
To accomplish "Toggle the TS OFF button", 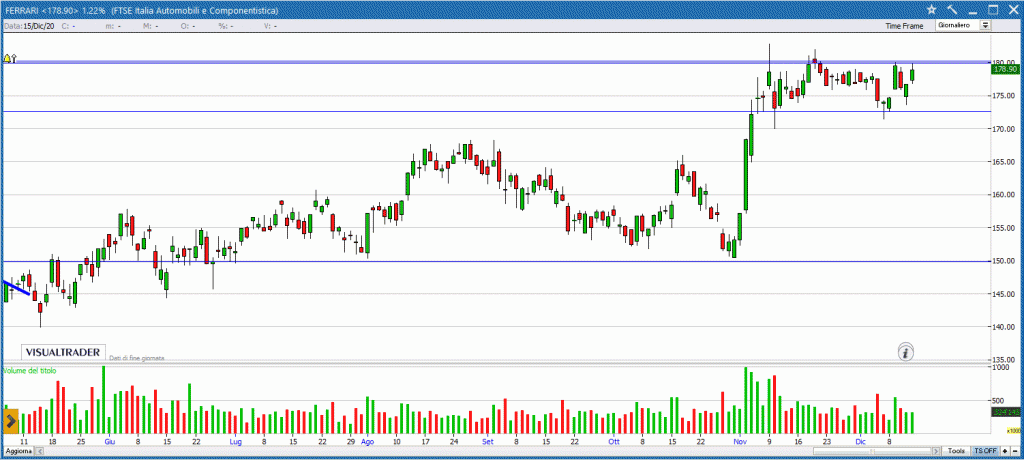I will pos(985,452).
